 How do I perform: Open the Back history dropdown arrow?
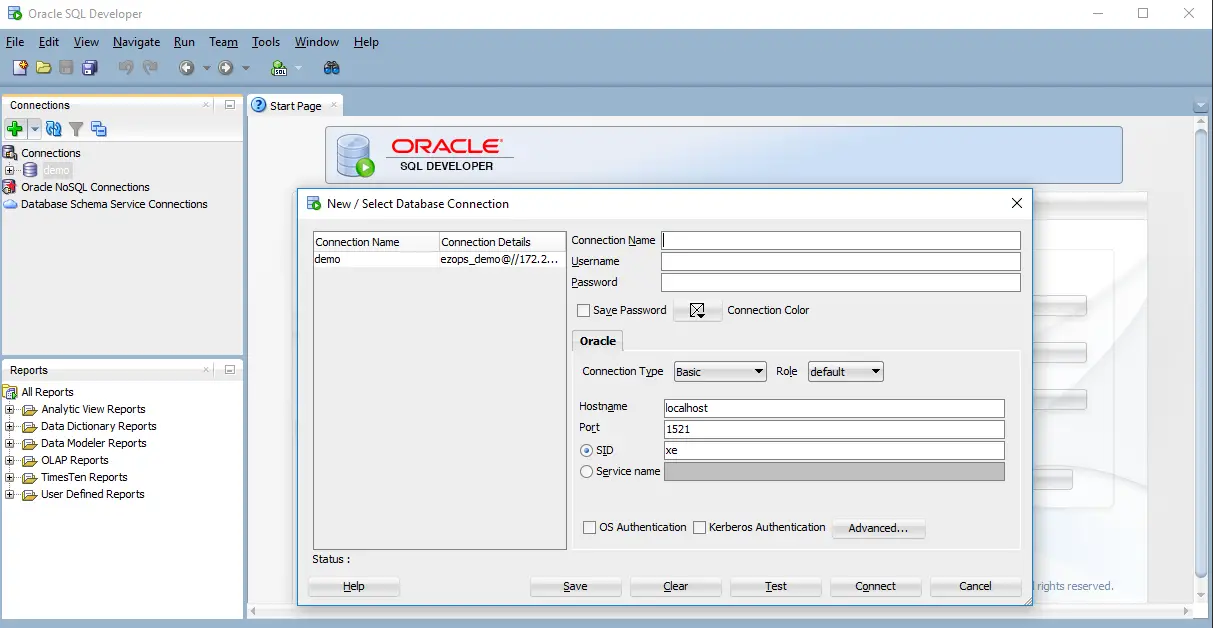pyautogui.click(x=207, y=68)
